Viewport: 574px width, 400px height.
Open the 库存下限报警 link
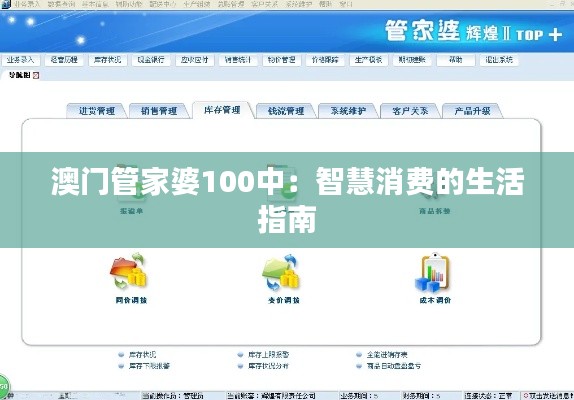149,366
